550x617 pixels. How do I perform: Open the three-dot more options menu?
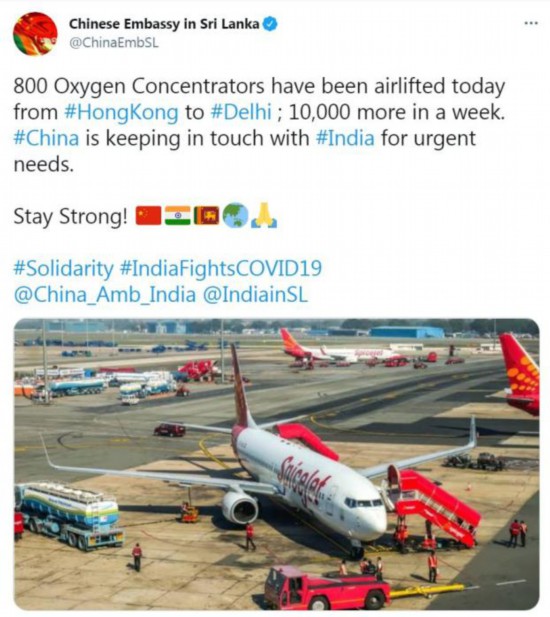pyautogui.click(x=531, y=23)
